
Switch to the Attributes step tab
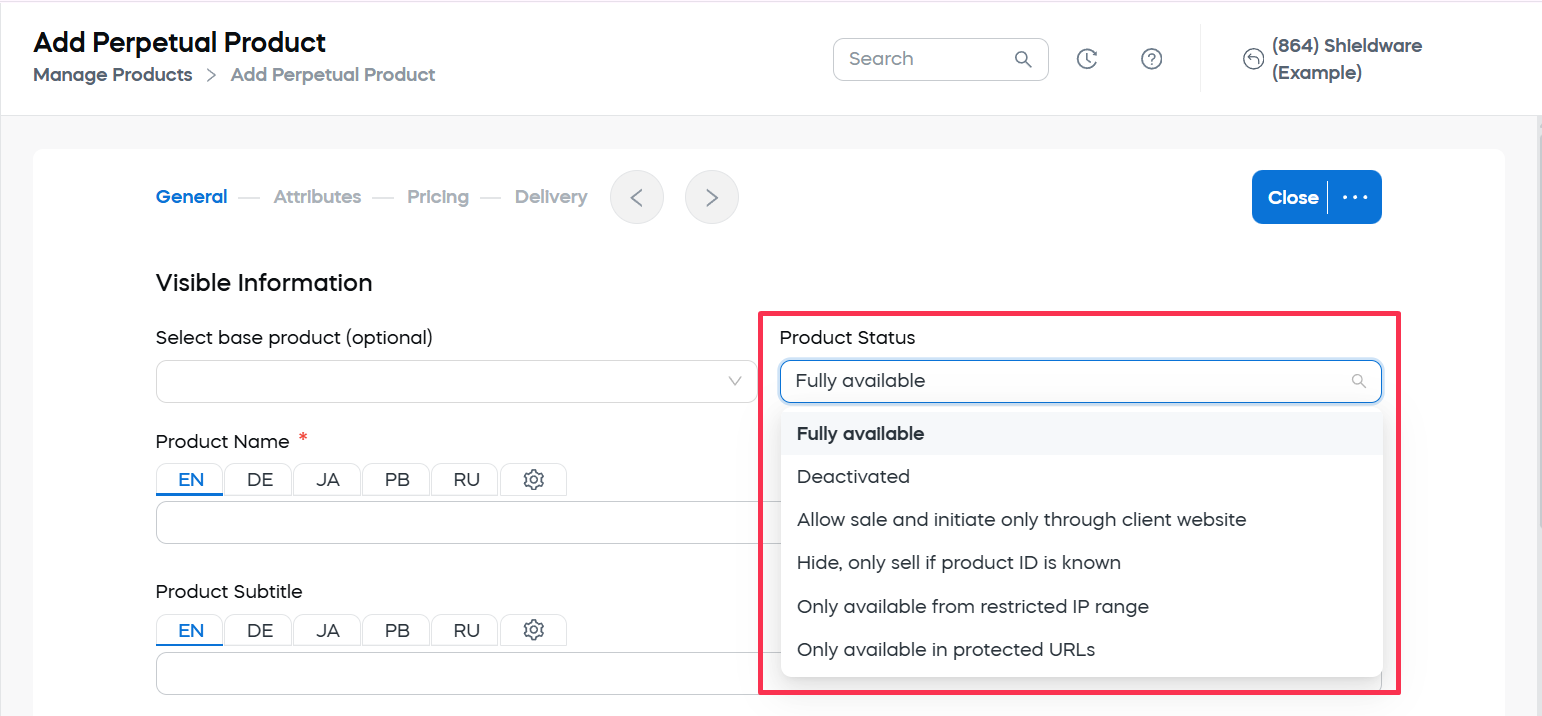tap(318, 197)
